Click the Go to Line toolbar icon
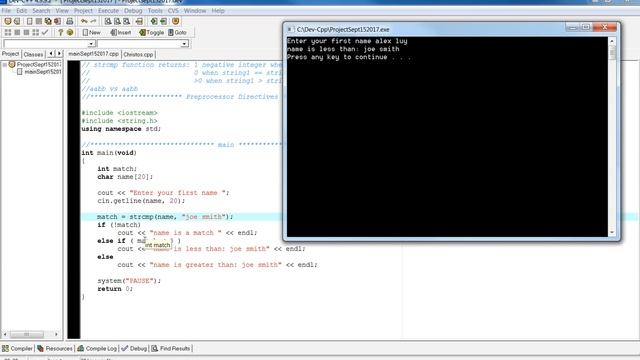The height and width of the screenshot is (360, 640). pyautogui.click(x=139, y=21)
